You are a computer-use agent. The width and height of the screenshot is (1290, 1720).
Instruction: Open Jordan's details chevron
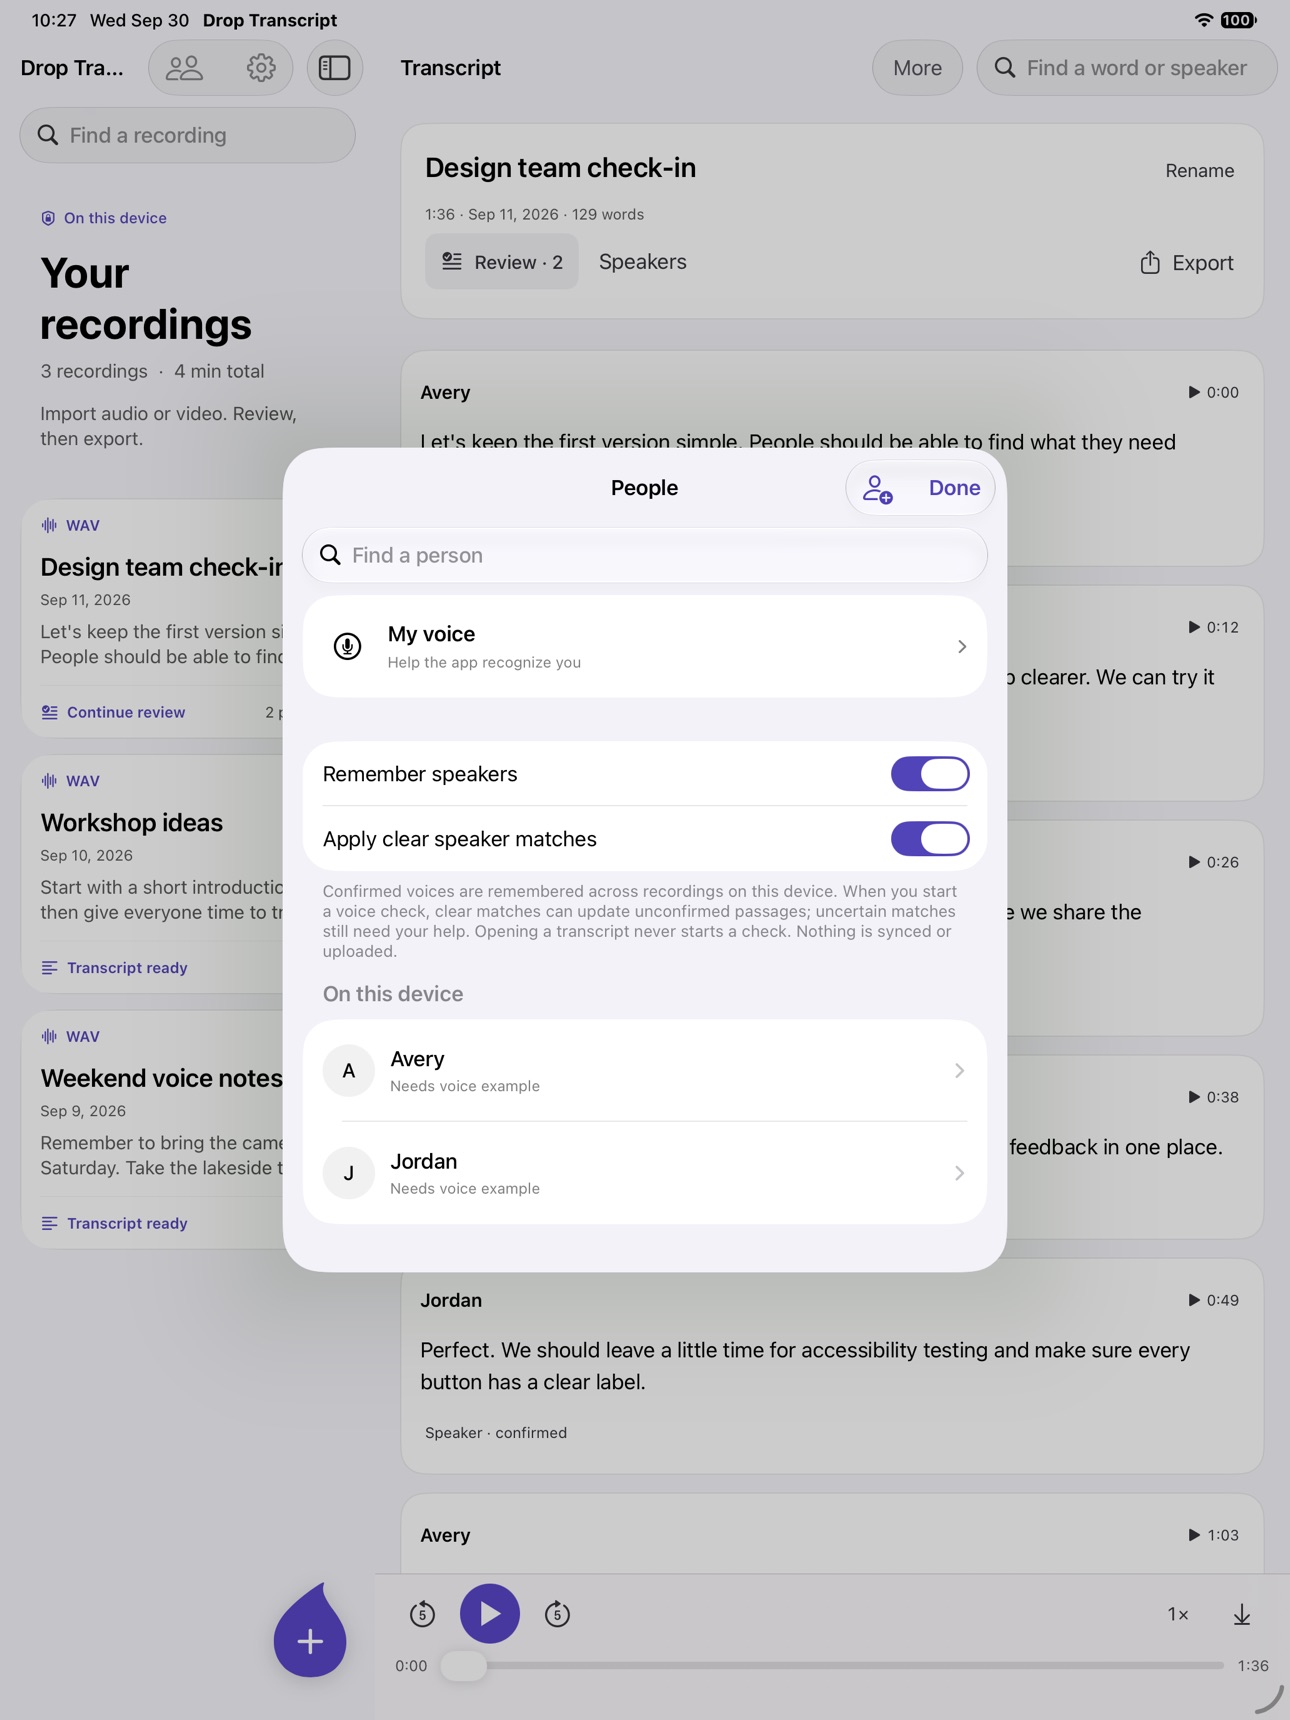[x=959, y=1173]
